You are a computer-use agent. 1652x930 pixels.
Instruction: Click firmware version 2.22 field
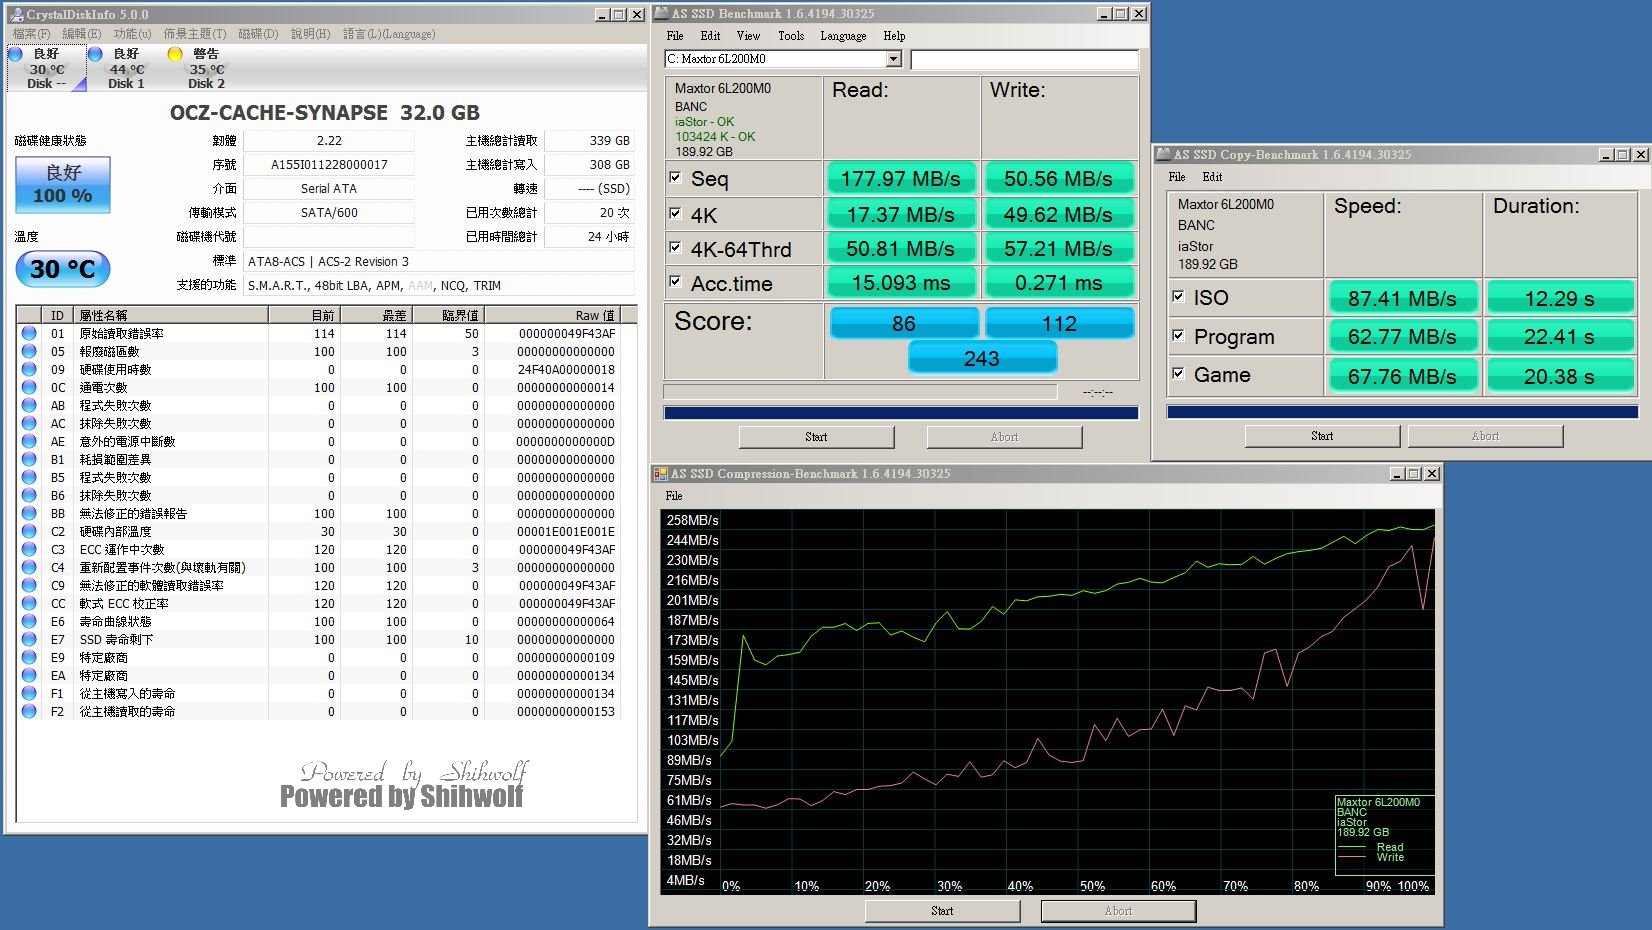[329, 141]
